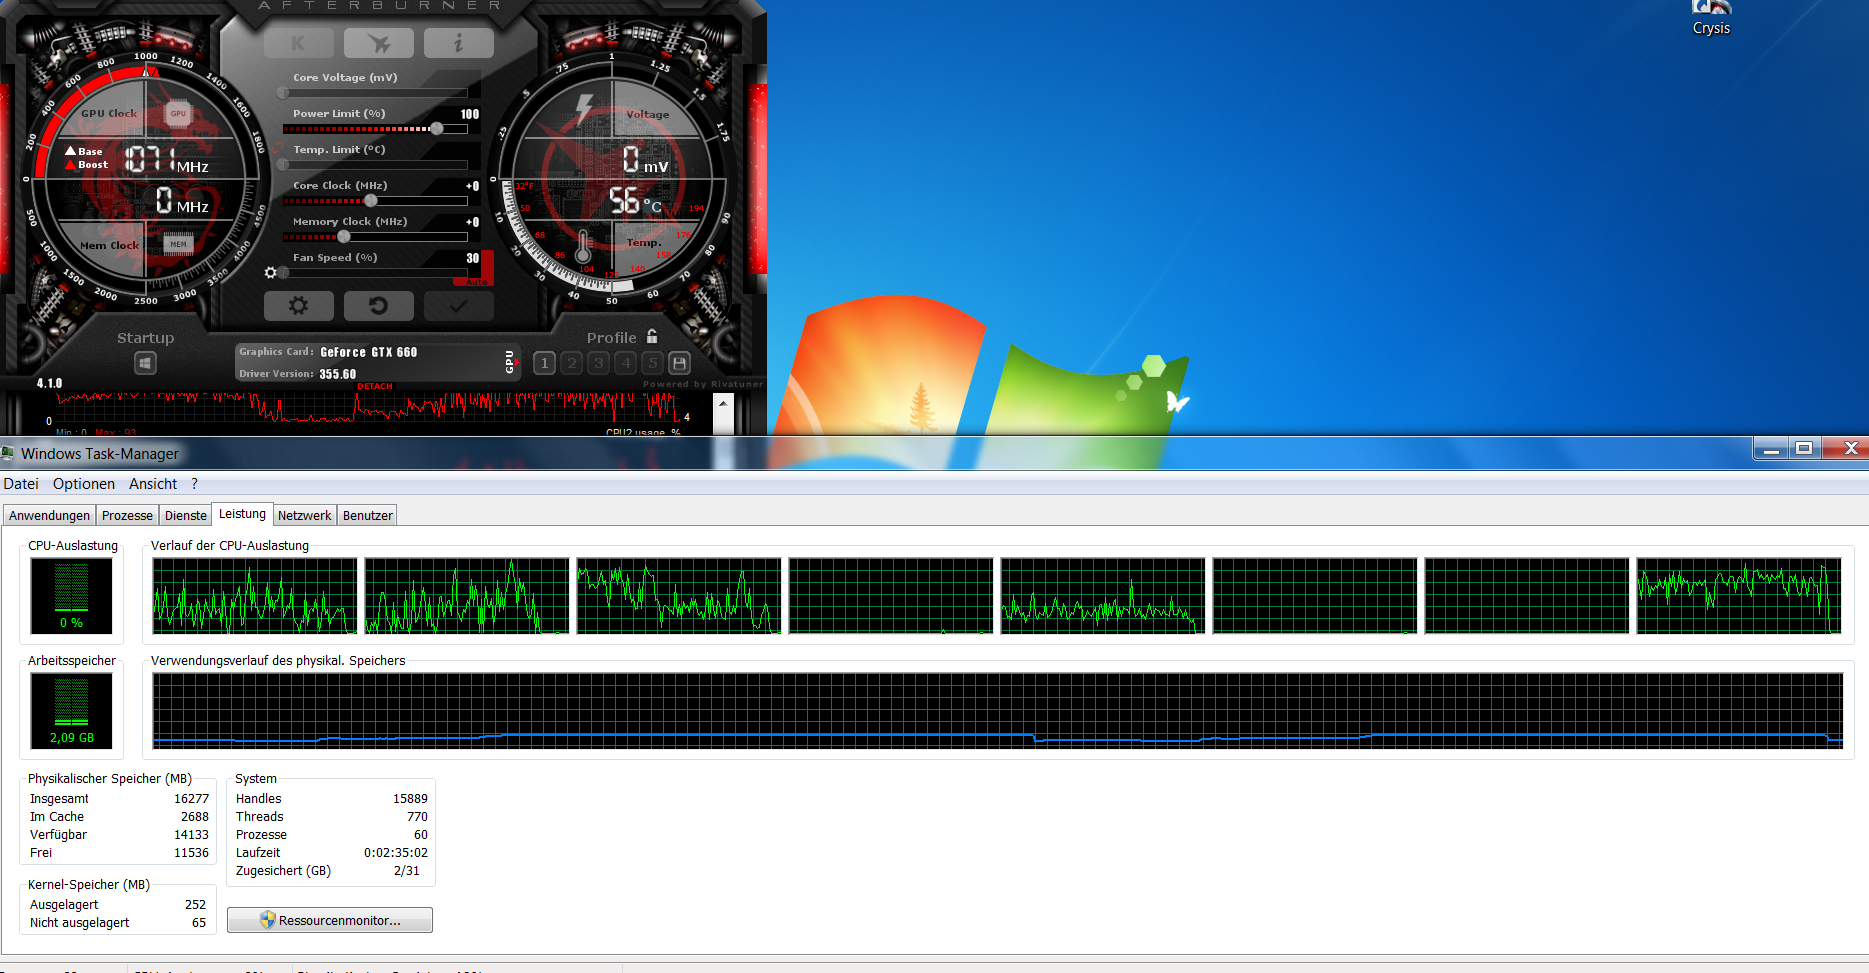Click the first CPU core history graph

click(x=255, y=596)
